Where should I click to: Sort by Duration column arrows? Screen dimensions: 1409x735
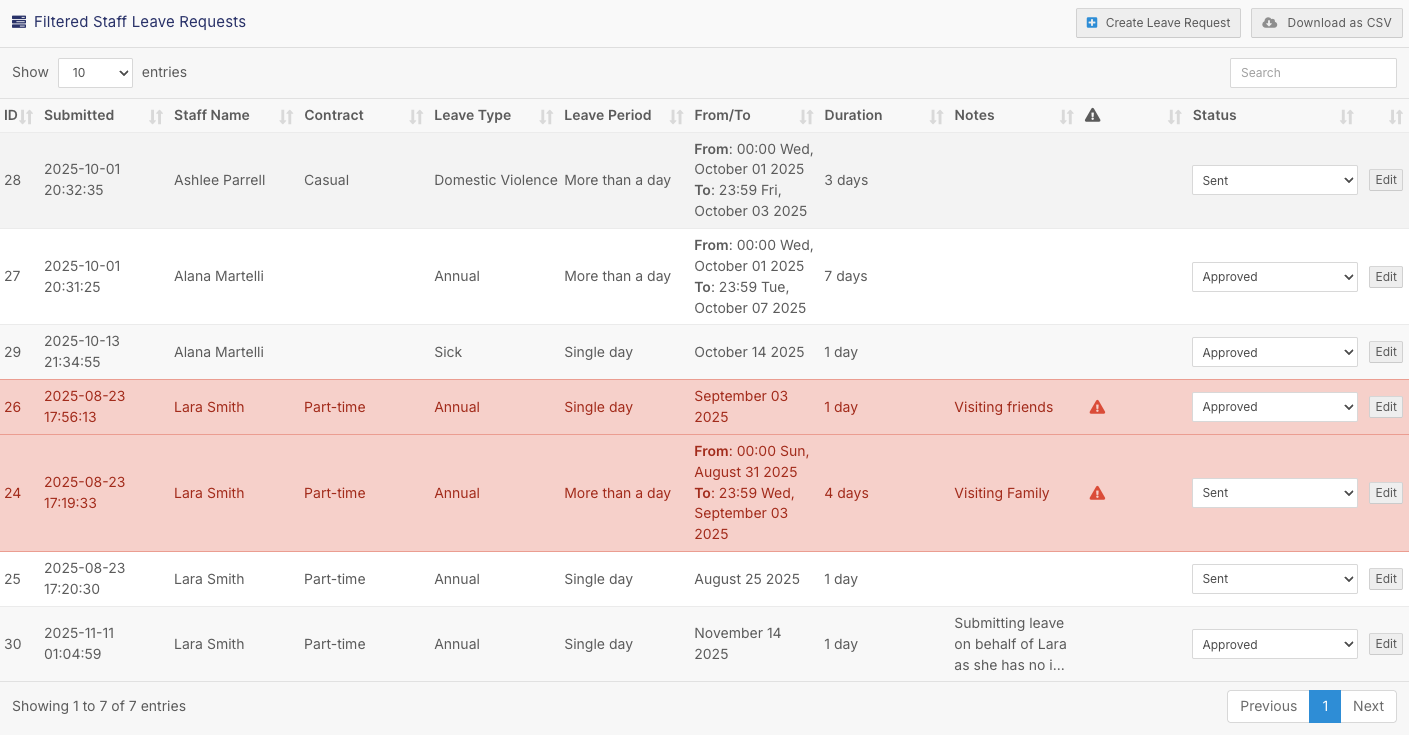pyautogui.click(x=936, y=117)
